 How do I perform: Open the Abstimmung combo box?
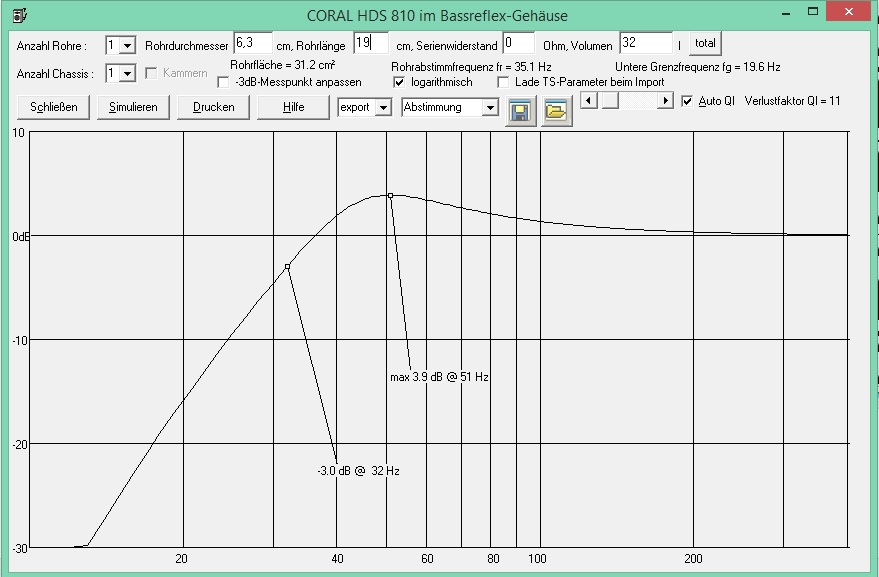click(489, 108)
